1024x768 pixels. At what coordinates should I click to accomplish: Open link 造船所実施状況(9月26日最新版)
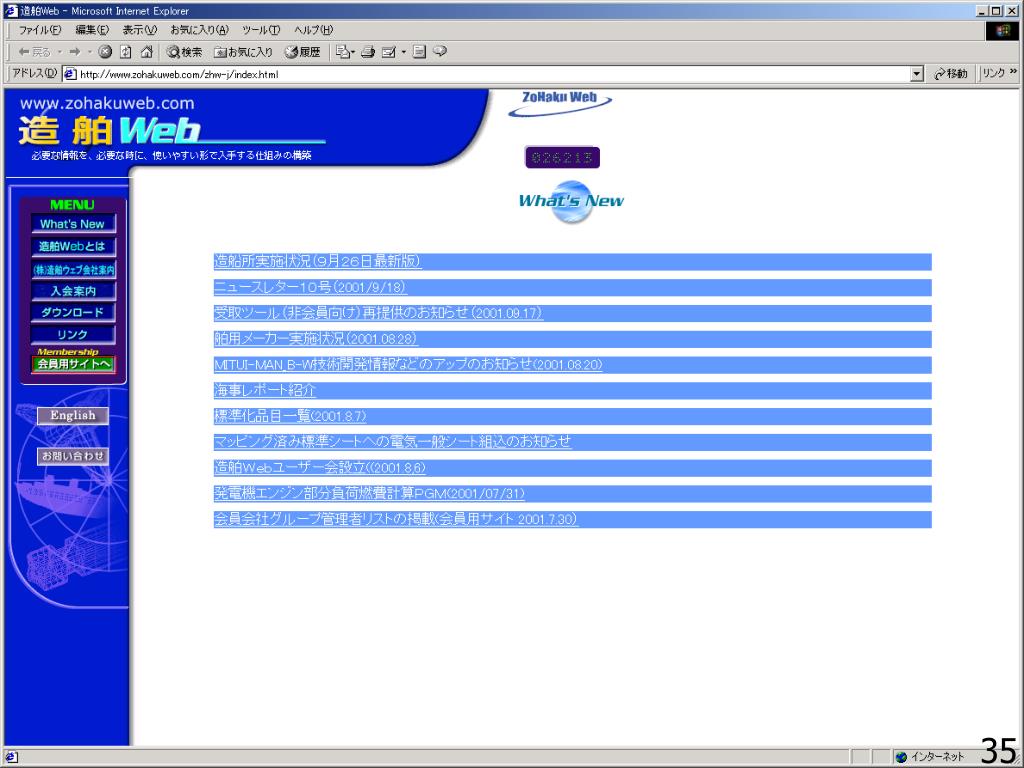click(x=317, y=261)
